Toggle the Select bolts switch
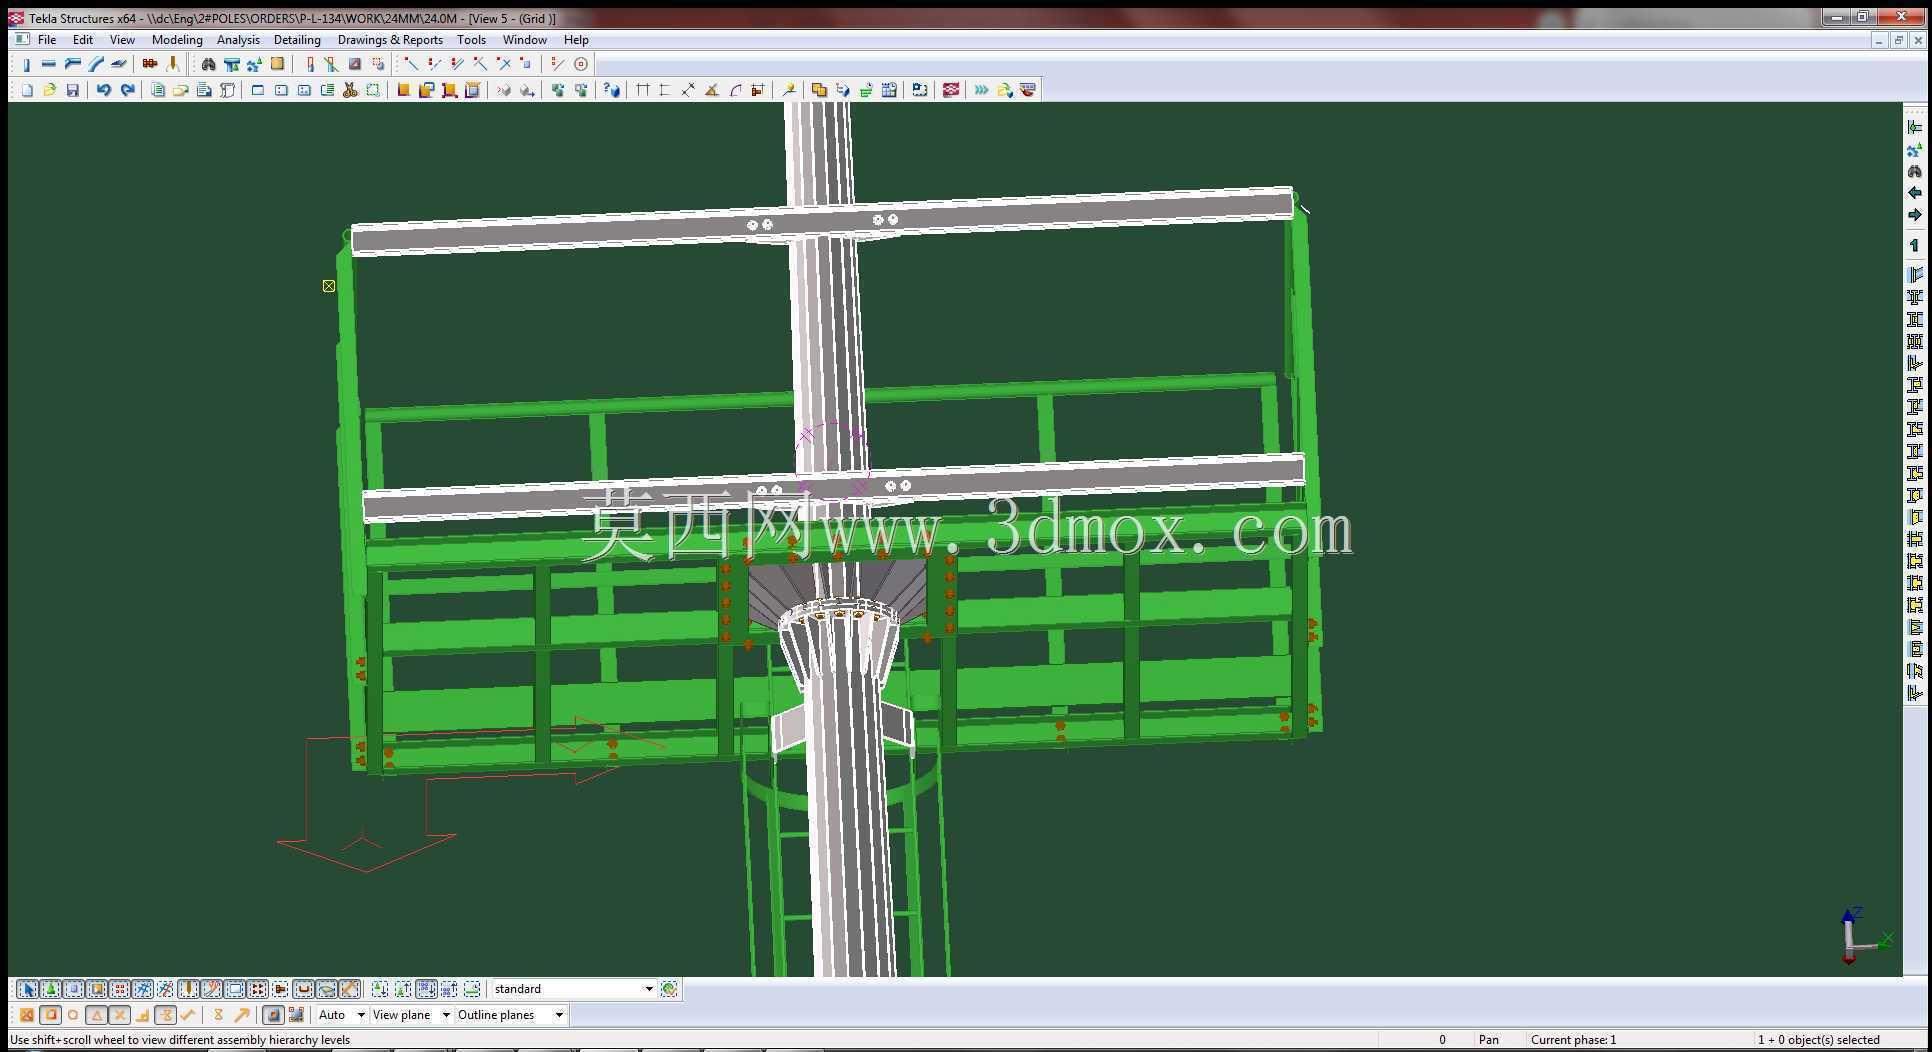The image size is (1932, 1052). coord(258,989)
